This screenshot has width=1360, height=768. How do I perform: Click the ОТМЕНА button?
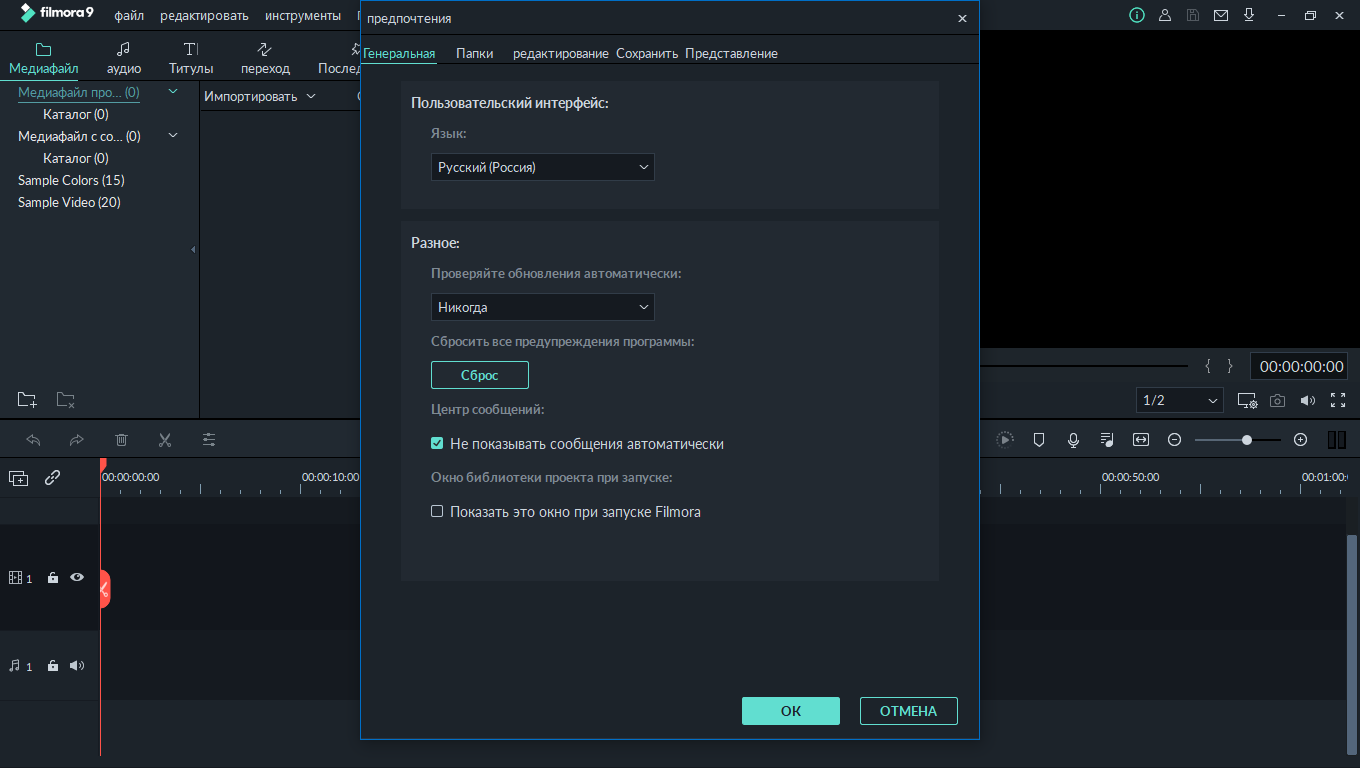pyautogui.click(x=908, y=711)
